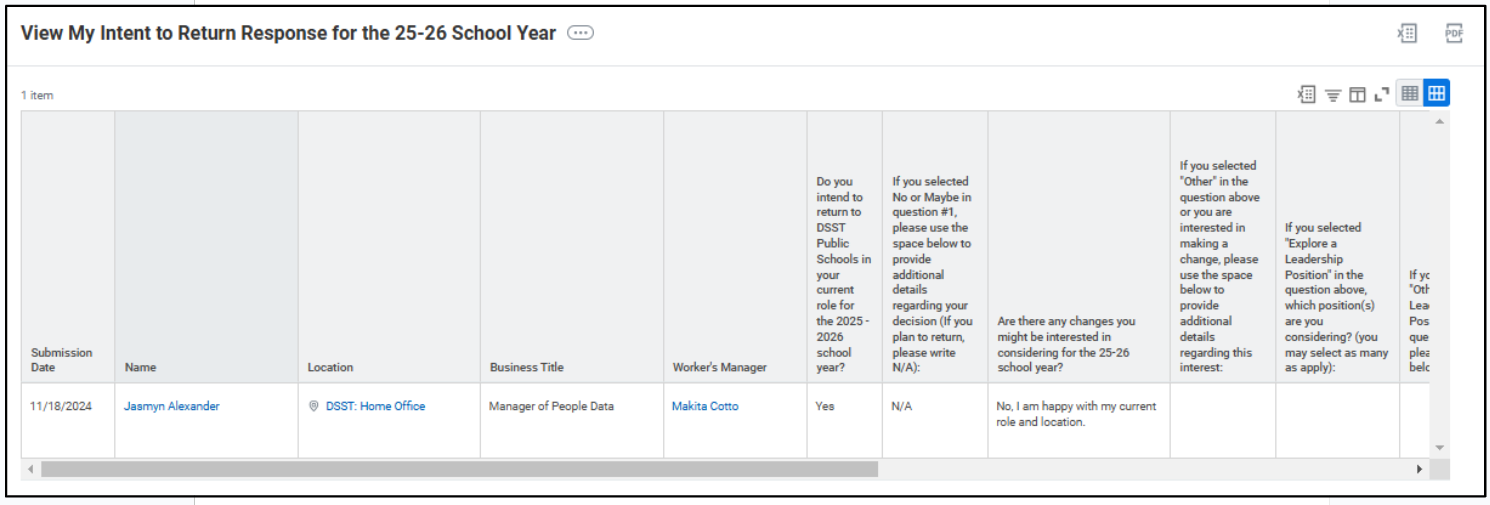Open the related actions ellipsis beside the title
The width and height of the screenshot is (1490, 505).
pyautogui.click(x=580, y=33)
